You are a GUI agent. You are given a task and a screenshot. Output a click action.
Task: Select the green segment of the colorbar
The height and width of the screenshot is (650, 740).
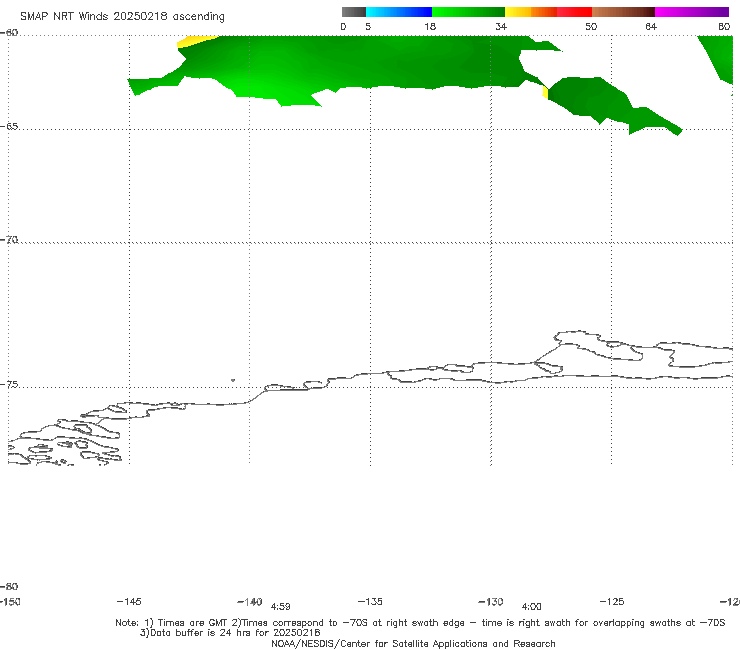(x=469, y=12)
